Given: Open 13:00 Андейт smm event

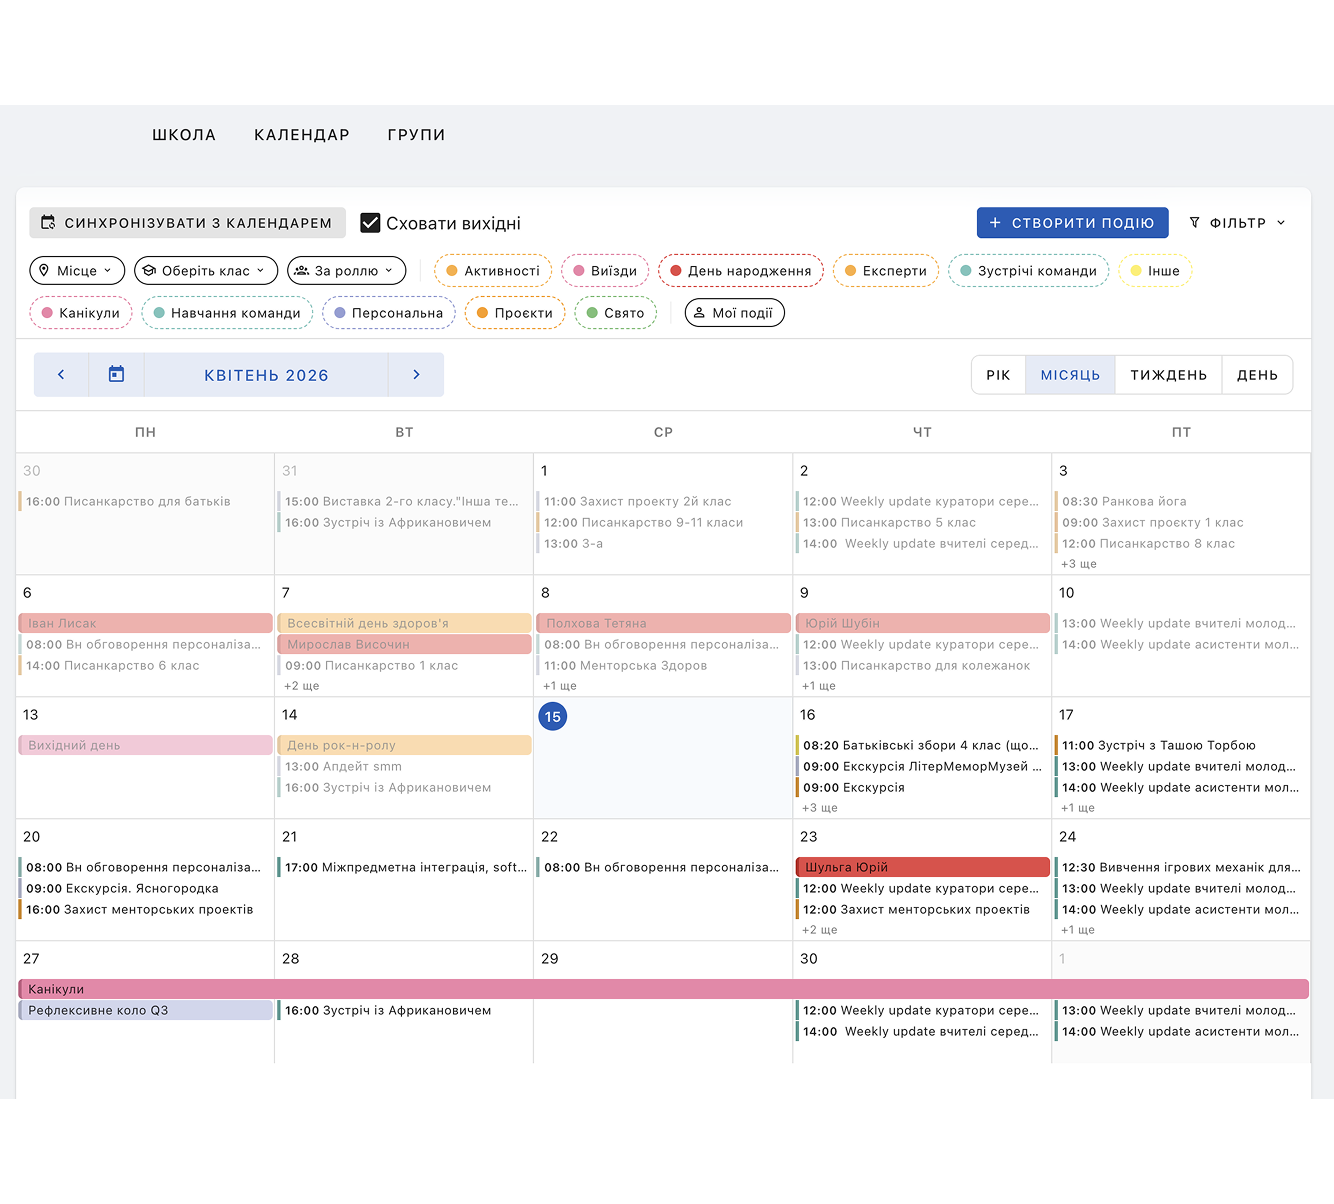Looking at the screenshot, I should coord(404,766).
